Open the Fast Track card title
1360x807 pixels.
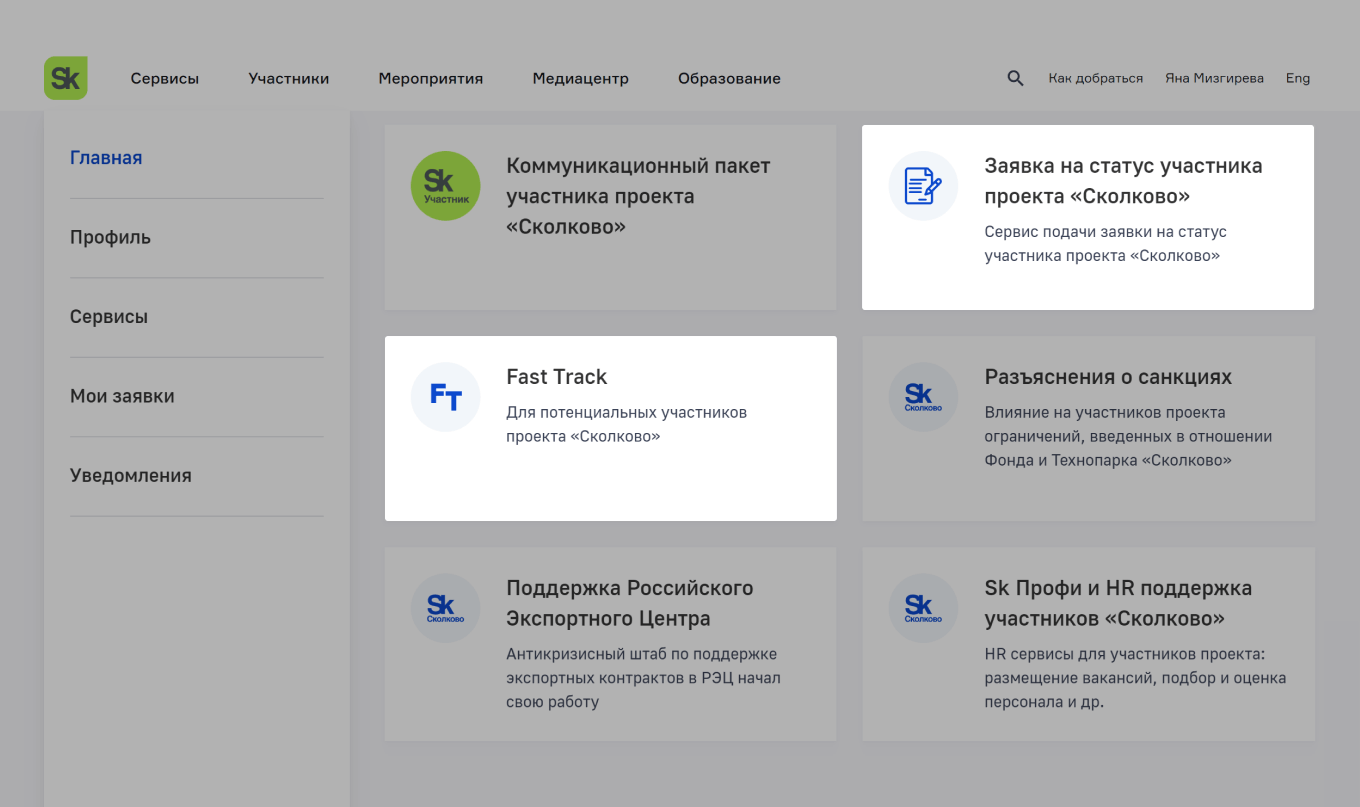557,377
